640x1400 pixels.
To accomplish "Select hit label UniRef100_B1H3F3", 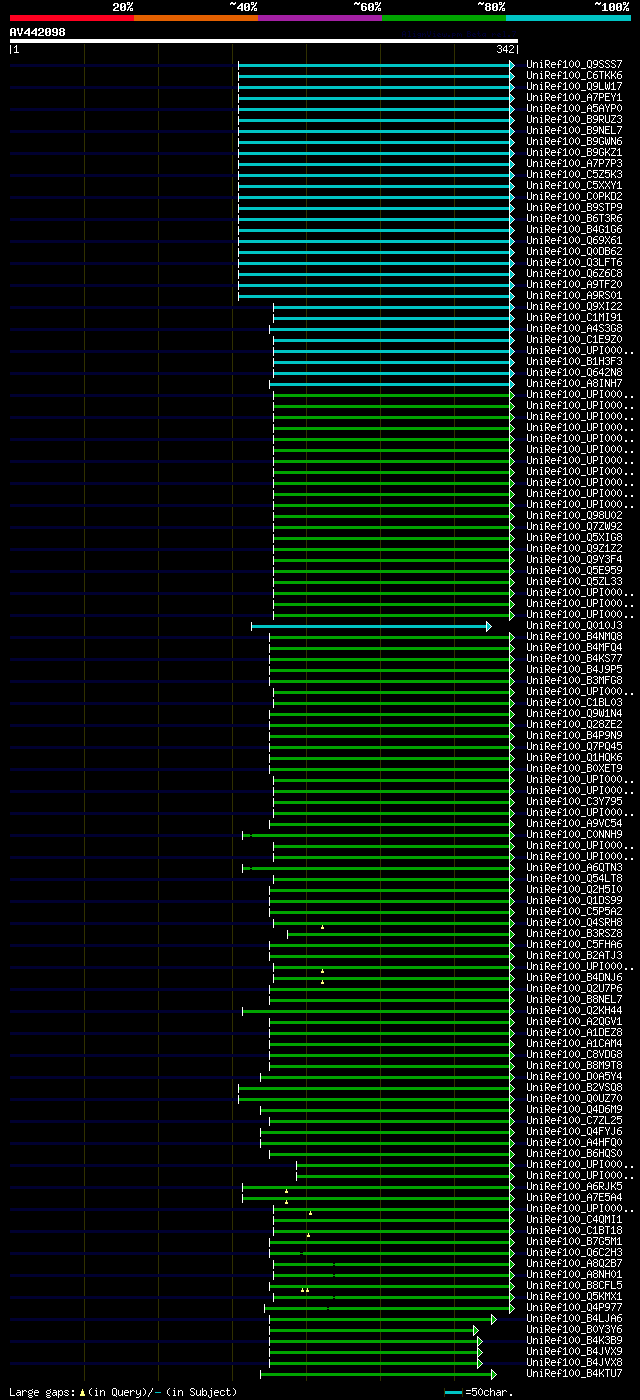I will pyautogui.click(x=574, y=361).
